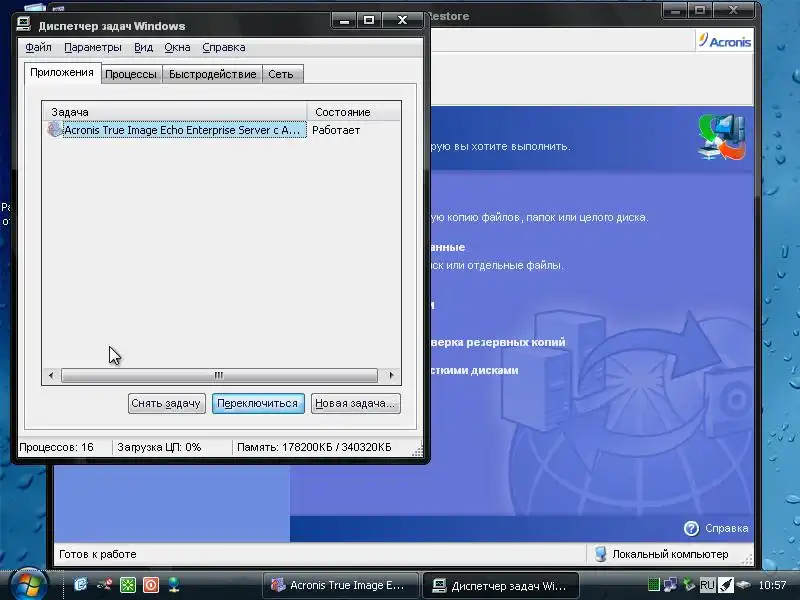Viewport: 800px width, 600px height.
Task: Click the horizontal scrollbar right arrow
Action: coord(391,376)
